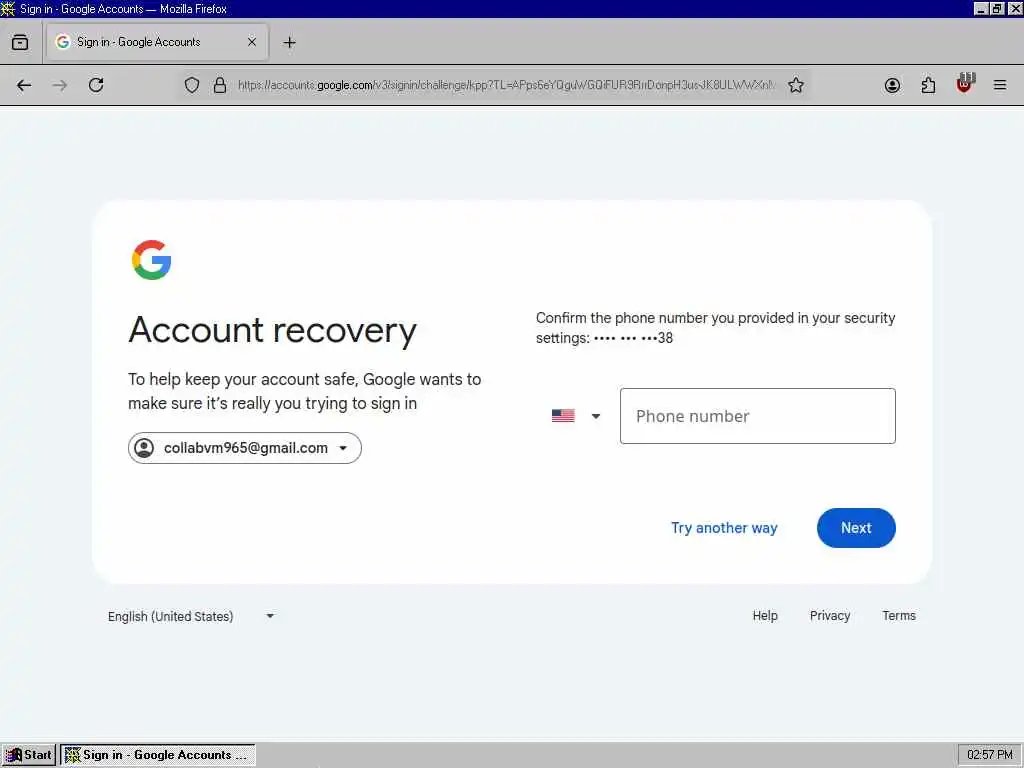Click the taskbar clock showing 02:57 PM
The height and width of the screenshot is (768, 1024).
click(989, 755)
